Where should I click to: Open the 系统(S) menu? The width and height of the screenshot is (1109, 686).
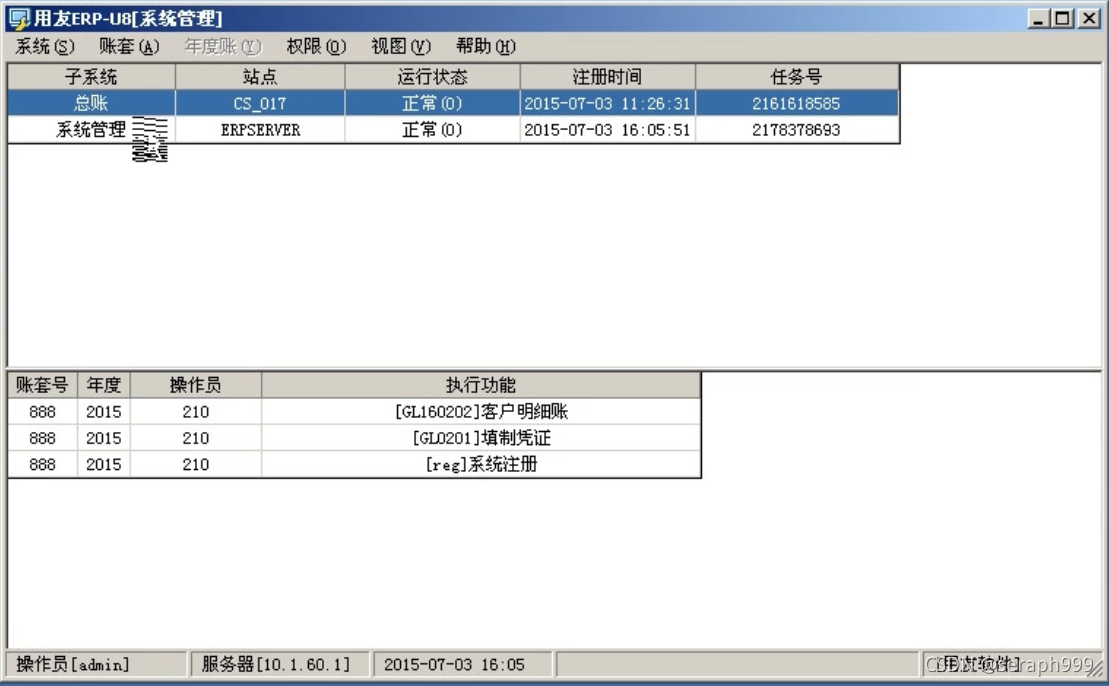pos(45,47)
